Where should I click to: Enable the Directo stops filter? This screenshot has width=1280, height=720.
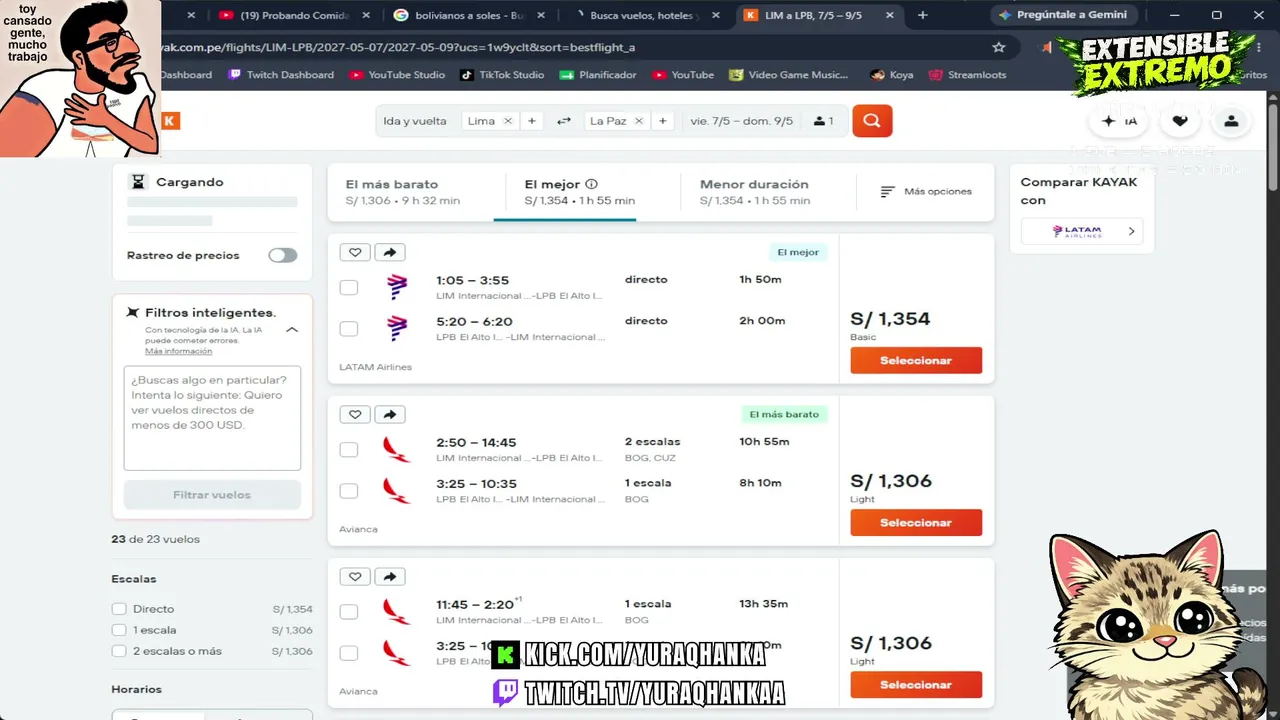(119, 609)
